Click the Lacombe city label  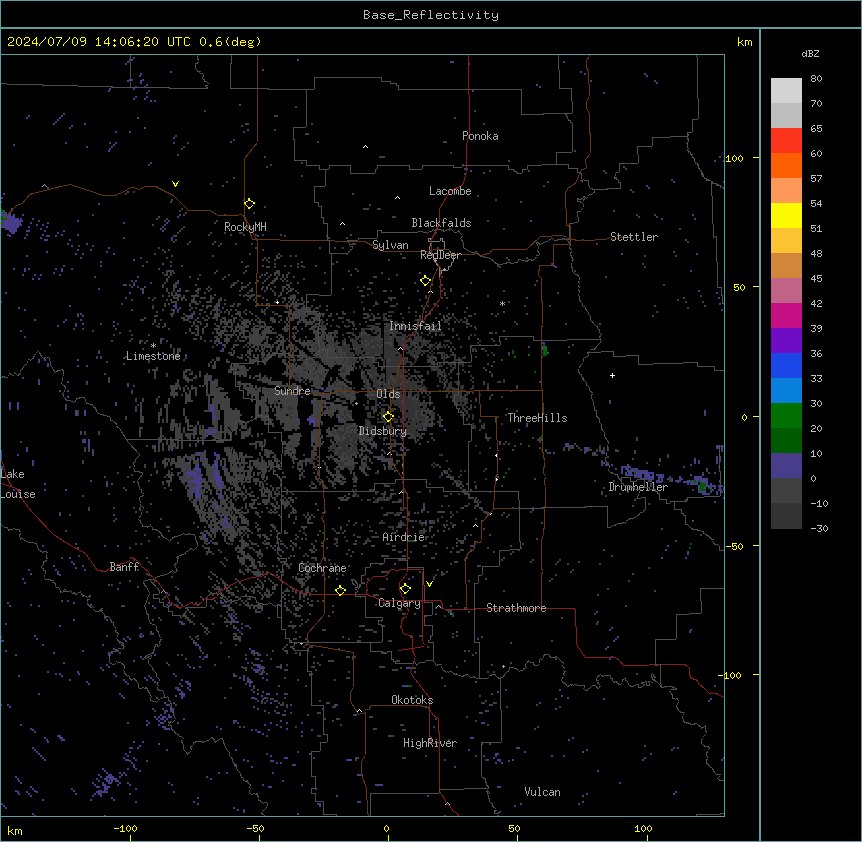point(450,191)
